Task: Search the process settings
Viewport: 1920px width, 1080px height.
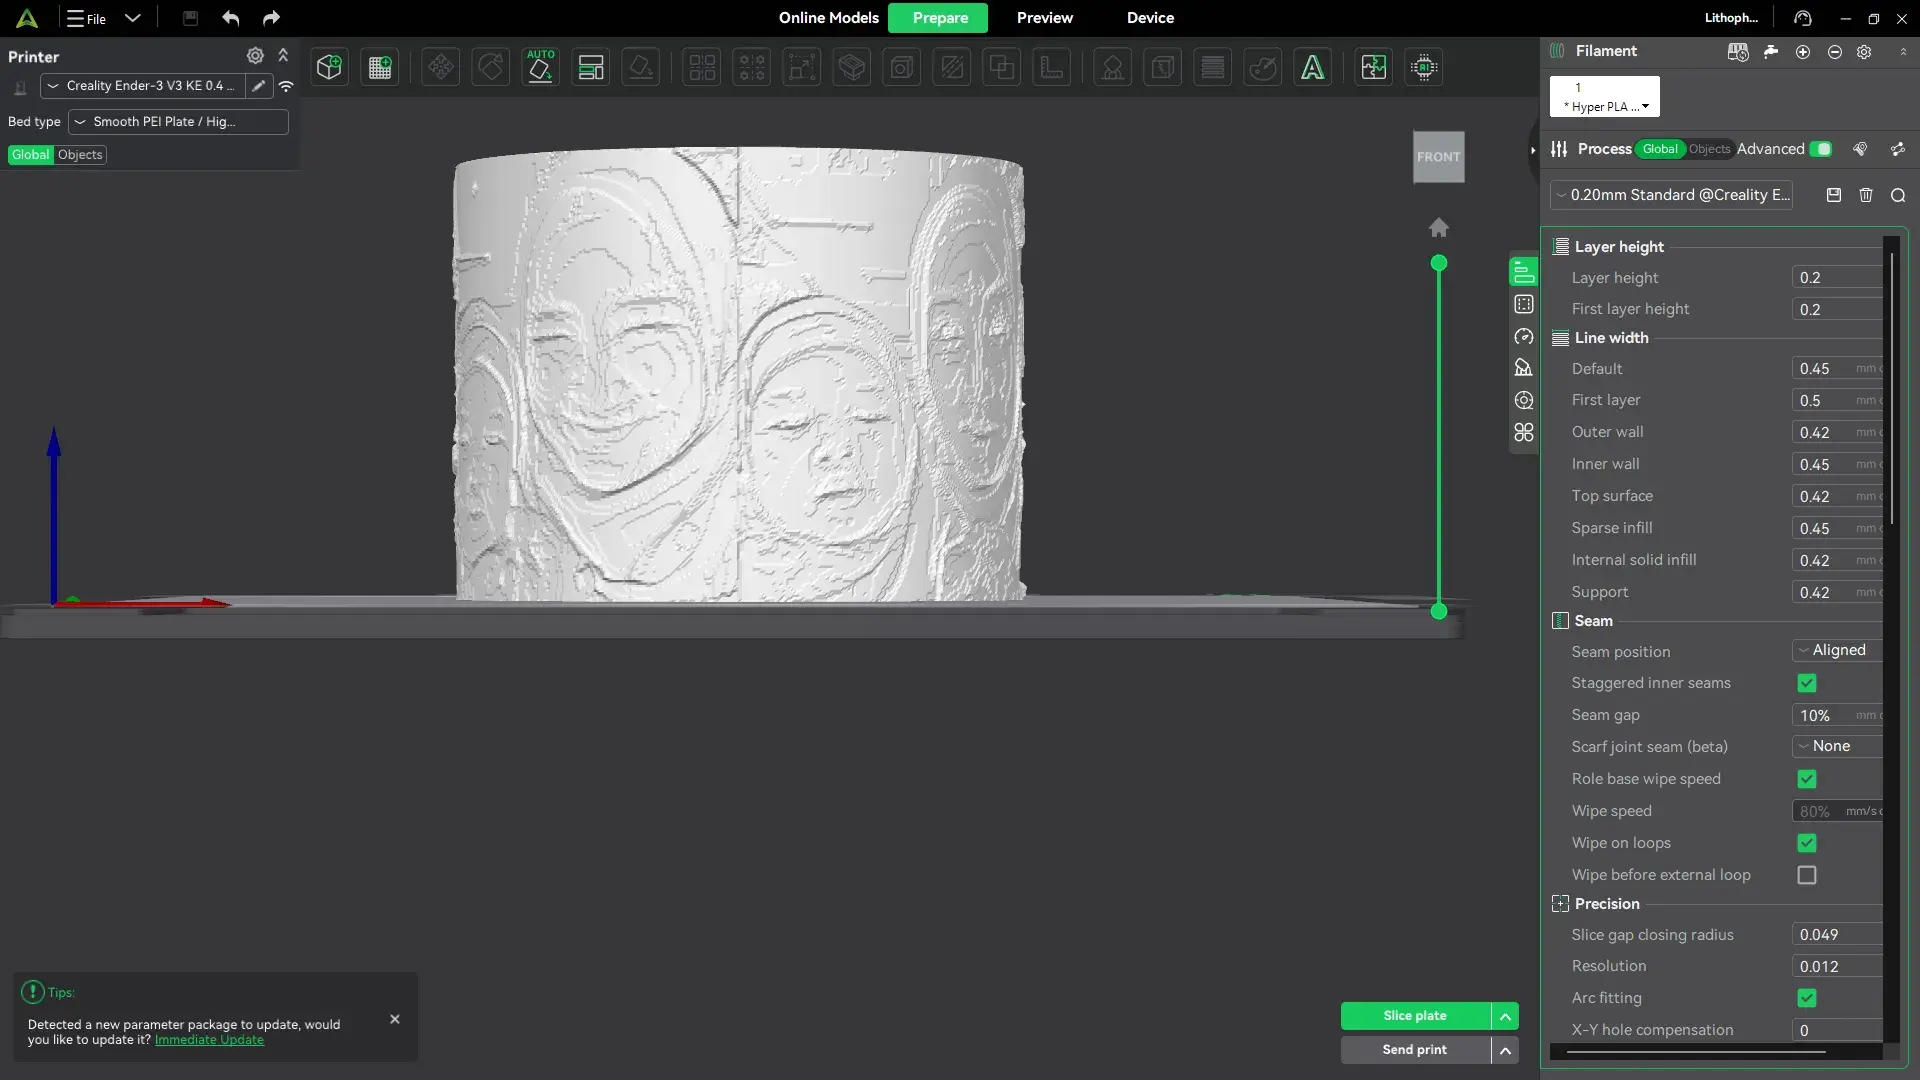Action: [1898, 195]
